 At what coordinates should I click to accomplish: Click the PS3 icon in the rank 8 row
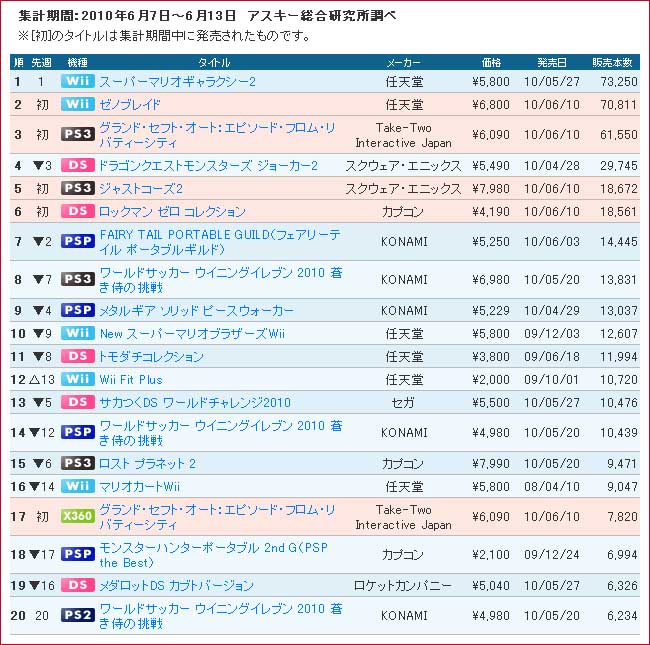pos(78,279)
